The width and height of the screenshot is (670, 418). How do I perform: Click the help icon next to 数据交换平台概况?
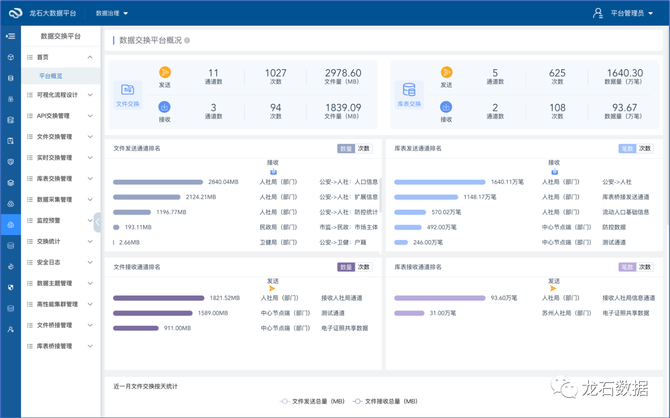click(187, 41)
